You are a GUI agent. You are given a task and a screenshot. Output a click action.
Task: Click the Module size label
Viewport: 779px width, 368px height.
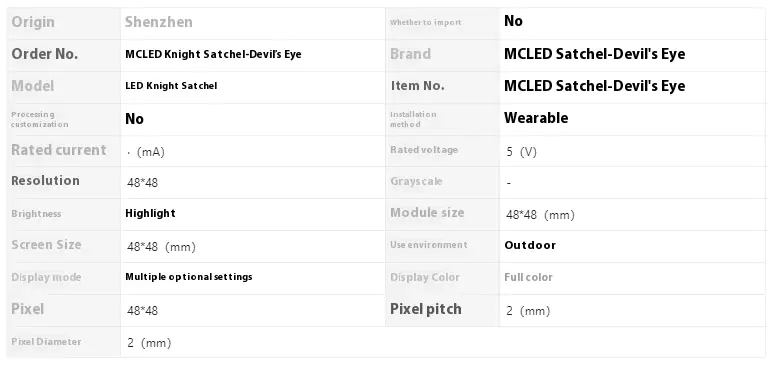pyautogui.click(x=427, y=213)
